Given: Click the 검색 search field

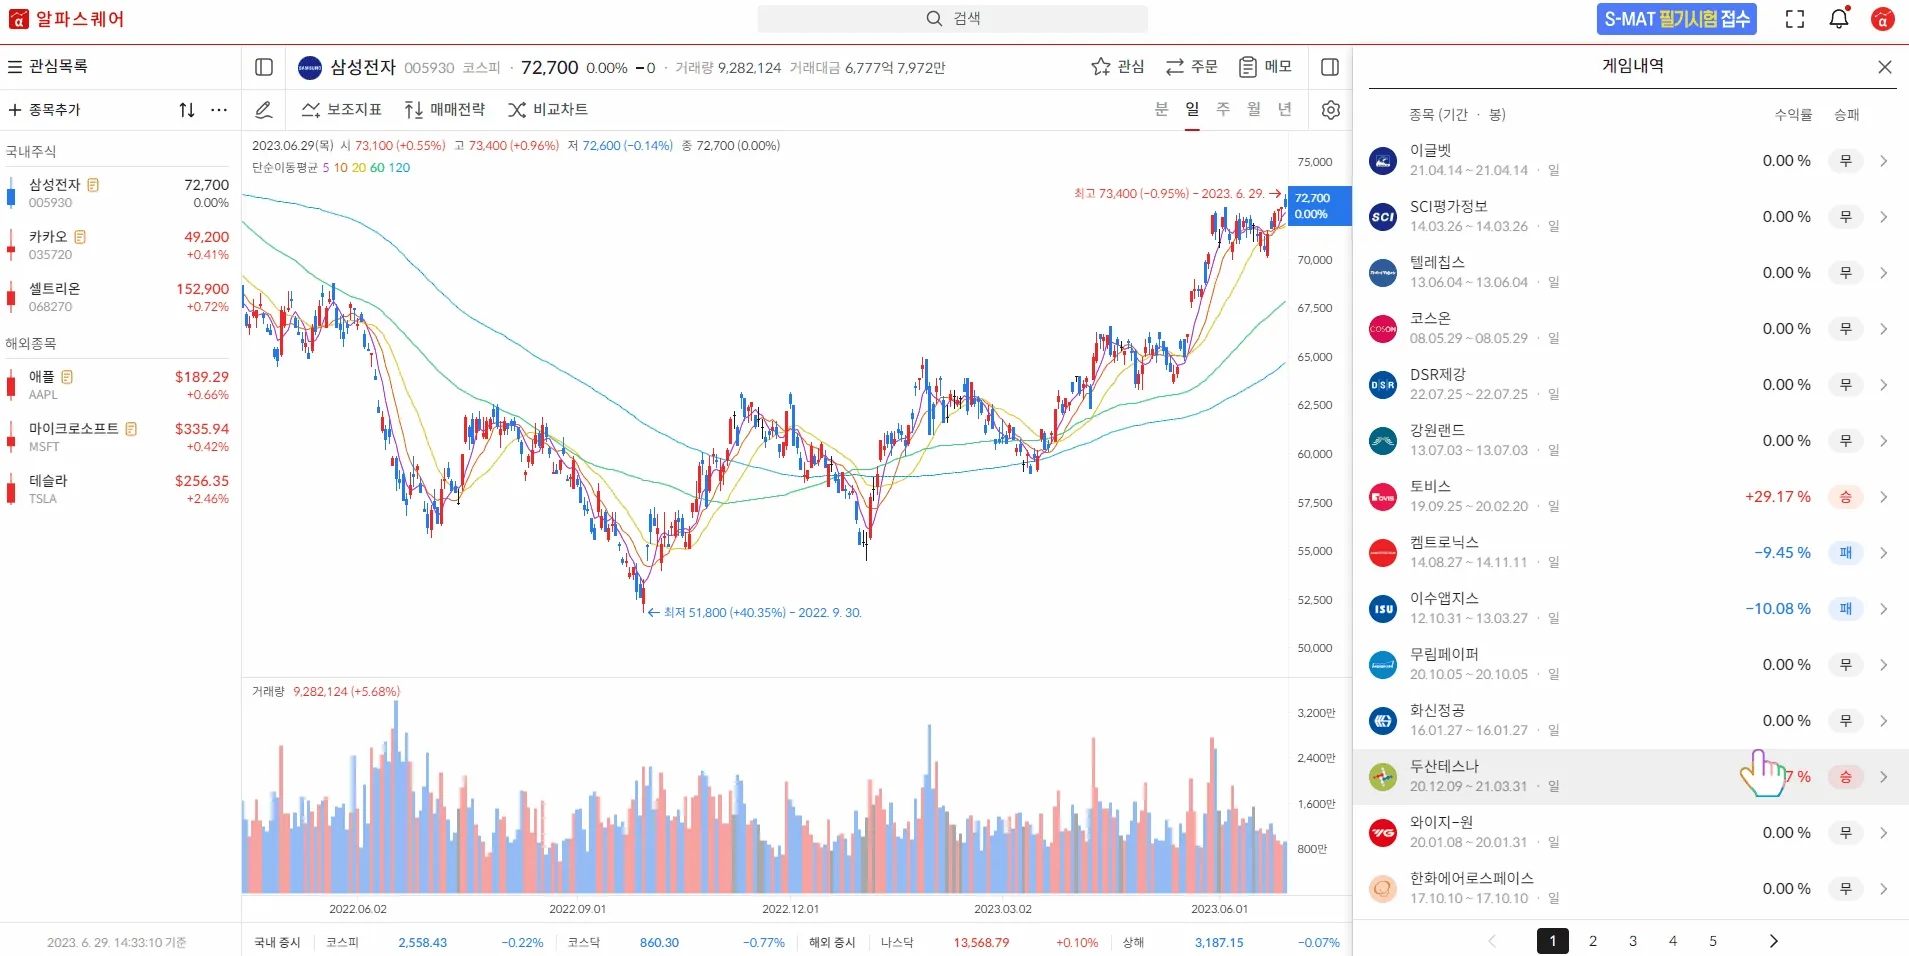Looking at the screenshot, I should [952, 19].
